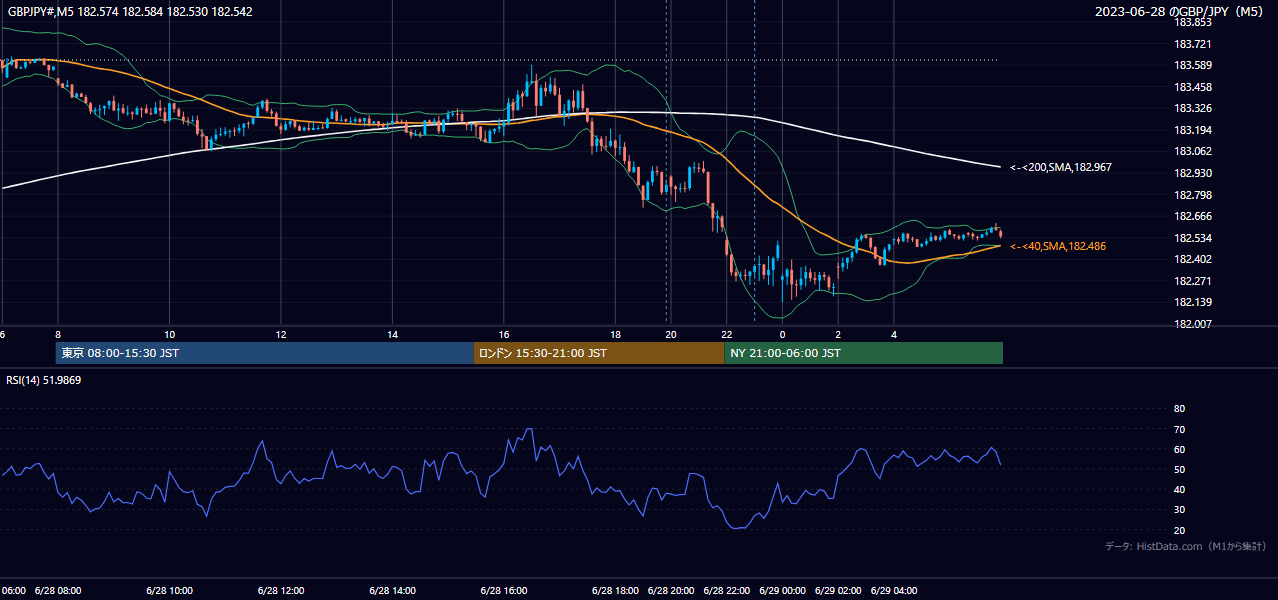
Task: Click price axis value 182.402
Action: 1192,259
